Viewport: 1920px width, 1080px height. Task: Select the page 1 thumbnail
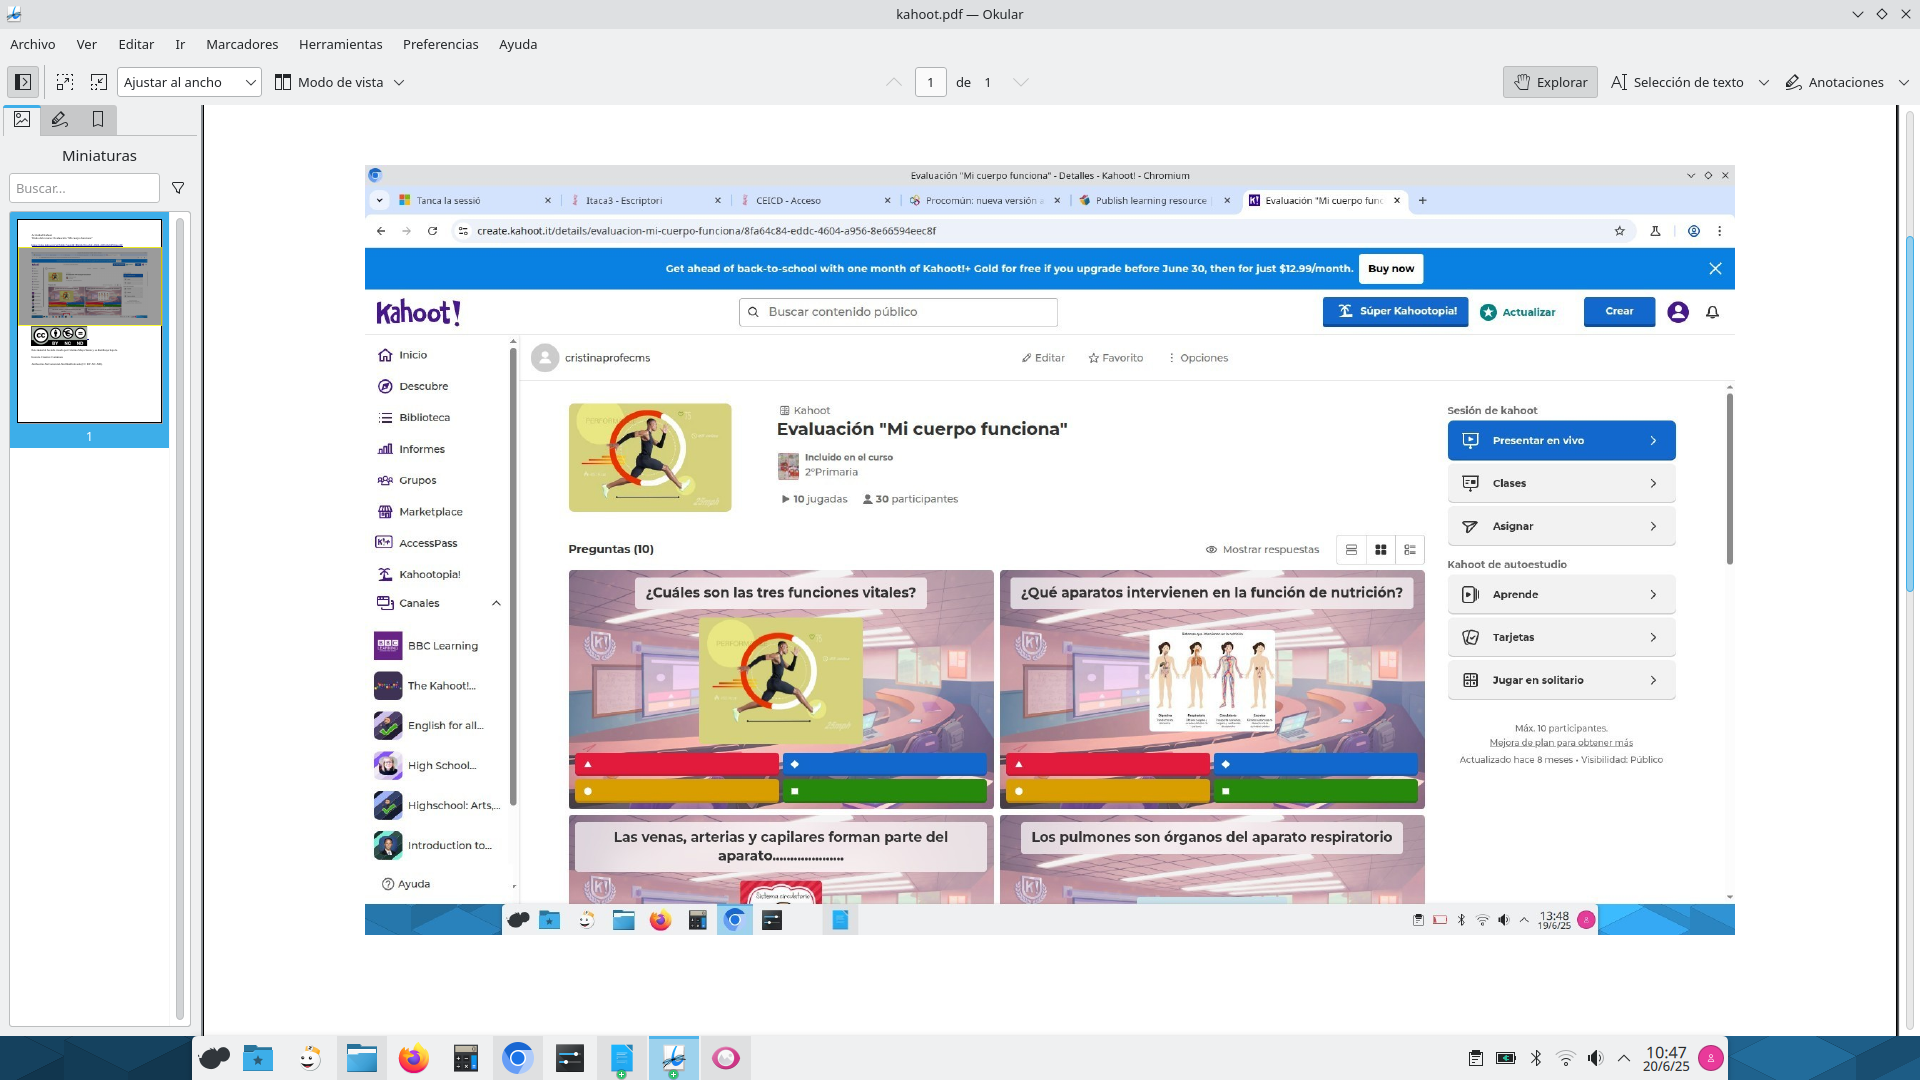[89, 320]
